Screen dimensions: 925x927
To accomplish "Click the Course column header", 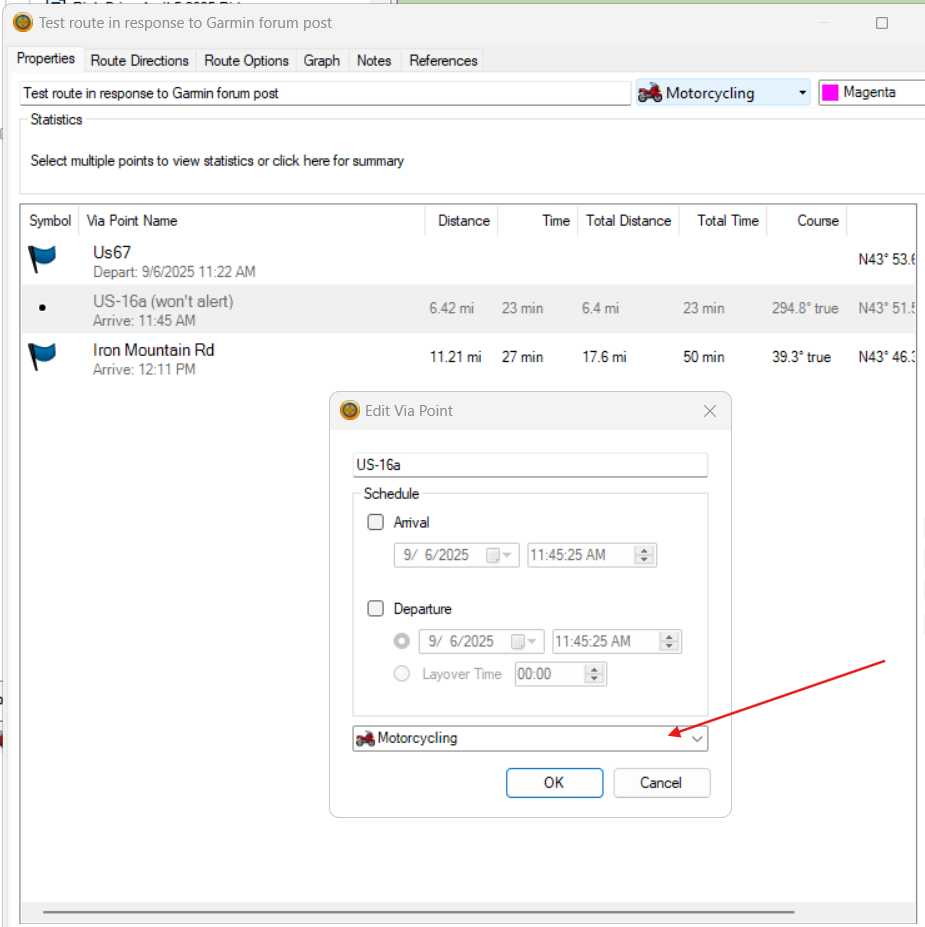I will [x=807, y=221].
